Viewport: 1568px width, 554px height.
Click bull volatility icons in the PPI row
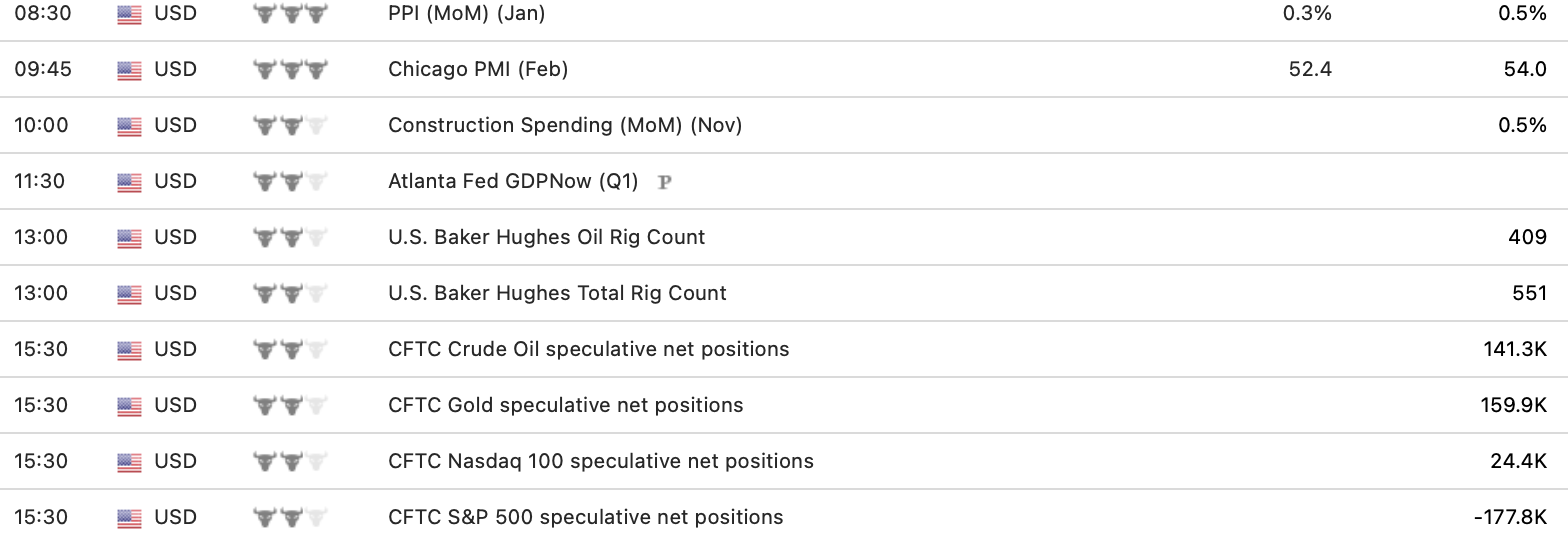[x=290, y=14]
